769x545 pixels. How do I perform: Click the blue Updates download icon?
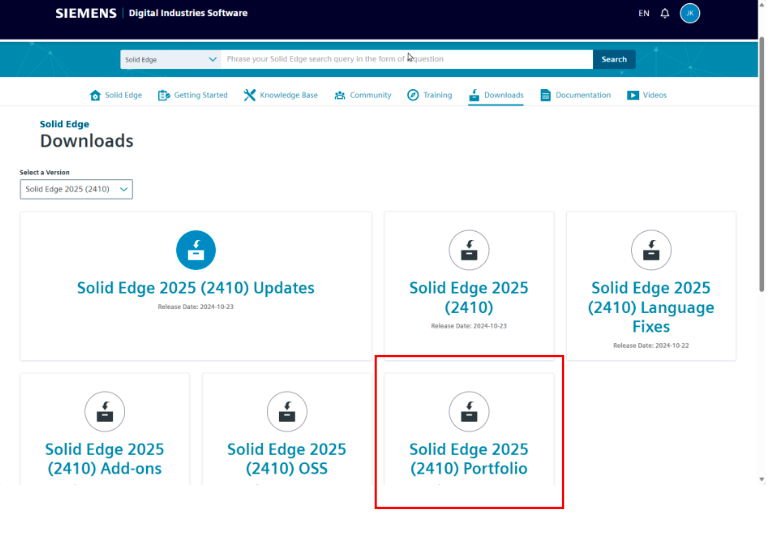(x=196, y=250)
